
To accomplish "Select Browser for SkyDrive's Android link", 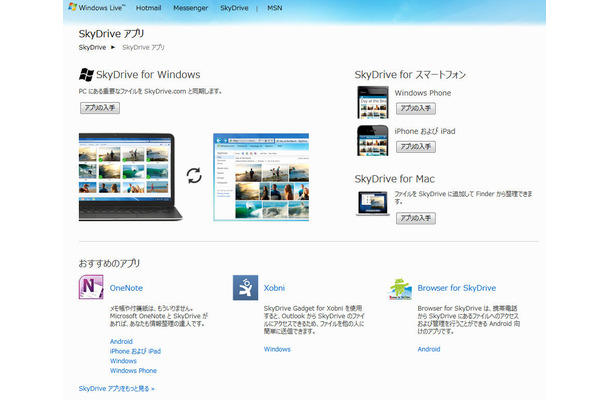I will [x=429, y=349].
